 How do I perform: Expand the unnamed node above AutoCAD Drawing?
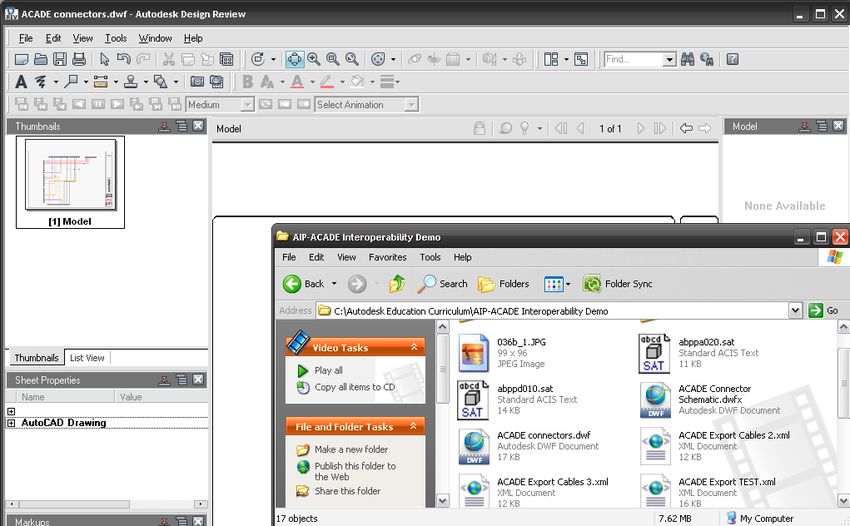(x=11, y=411)
